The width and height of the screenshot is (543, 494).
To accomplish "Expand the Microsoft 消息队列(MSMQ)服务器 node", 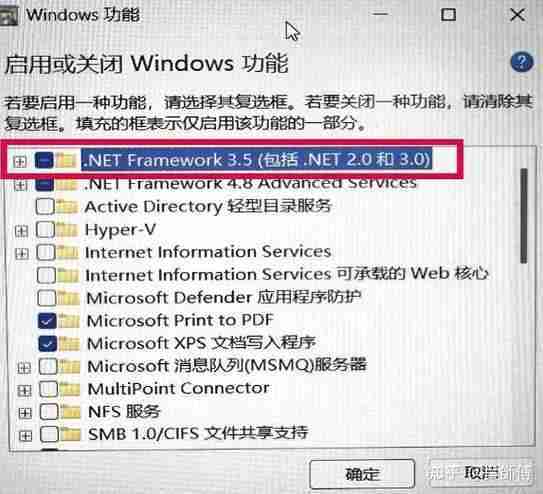I will (24, 368).
